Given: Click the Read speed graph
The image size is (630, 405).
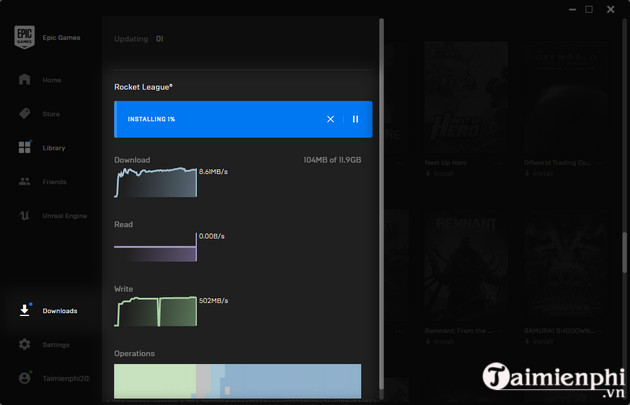Looking at the screenshot, I should (x=155, y=247).
